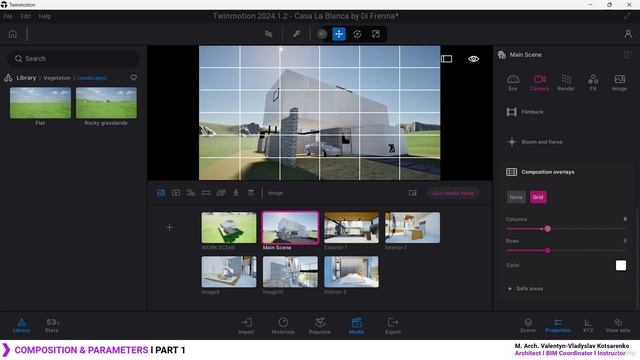Open the File menu

tap(8, 16)
